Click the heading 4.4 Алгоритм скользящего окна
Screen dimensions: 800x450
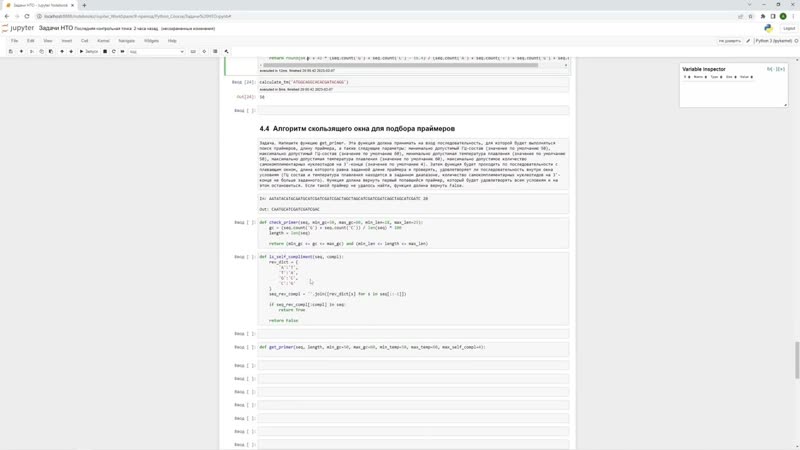click(x=357, y=129)
